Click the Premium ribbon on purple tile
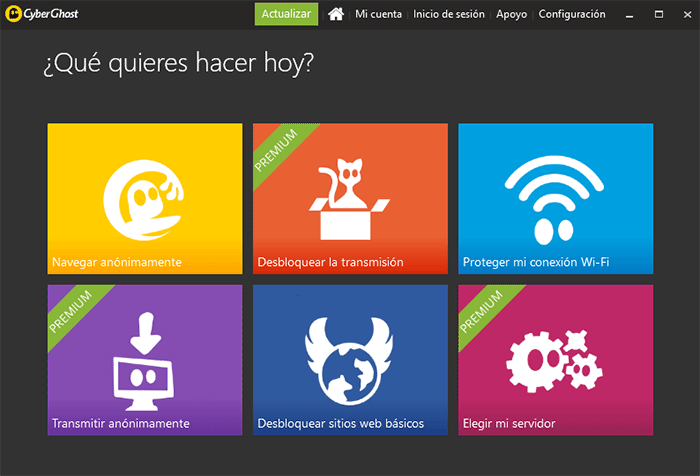700x476 pixels. click(x=70, y=308)
